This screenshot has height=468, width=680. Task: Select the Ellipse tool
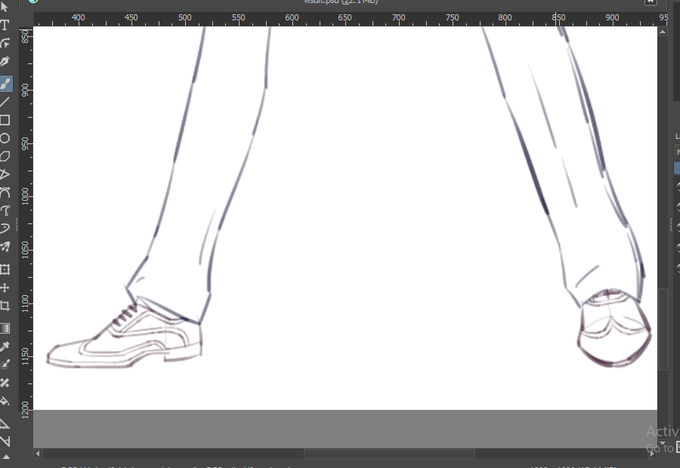coord(5,138)
